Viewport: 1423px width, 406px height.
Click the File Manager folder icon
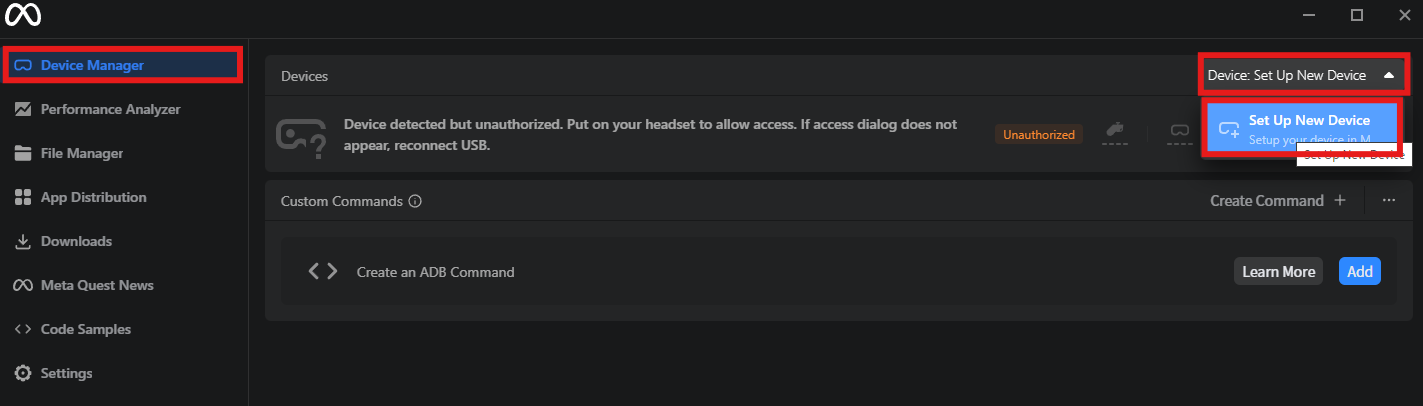pos(22,153)
